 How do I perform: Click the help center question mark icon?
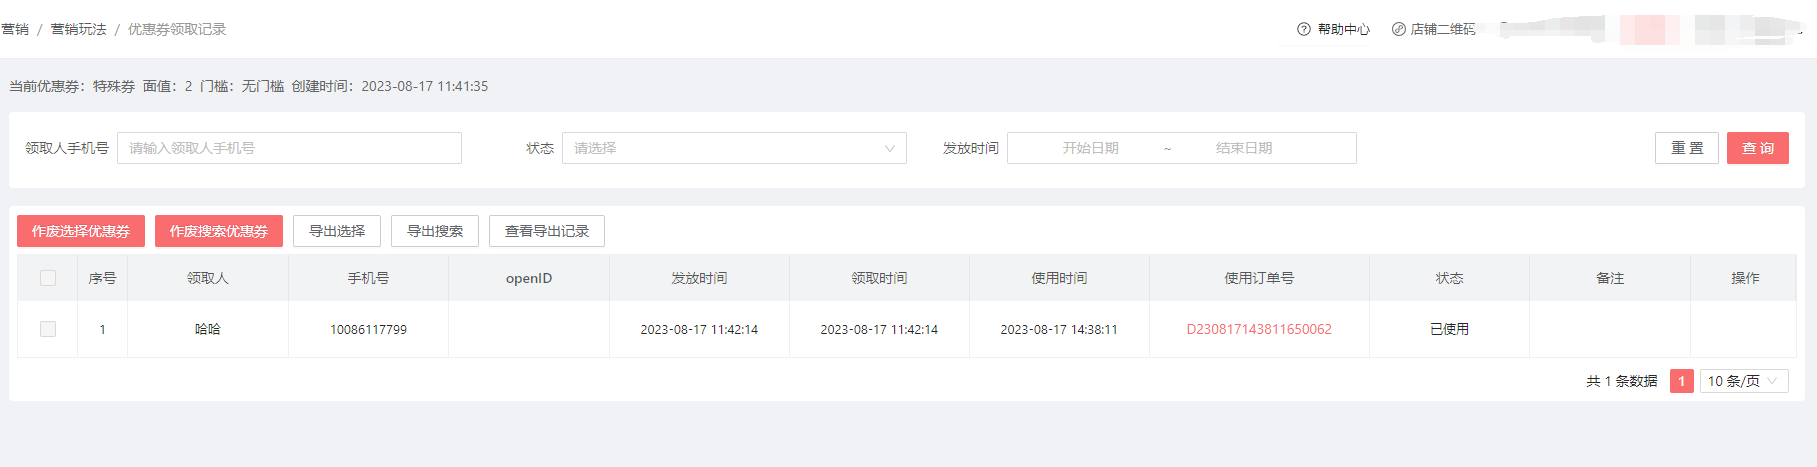coord(1303,29)
